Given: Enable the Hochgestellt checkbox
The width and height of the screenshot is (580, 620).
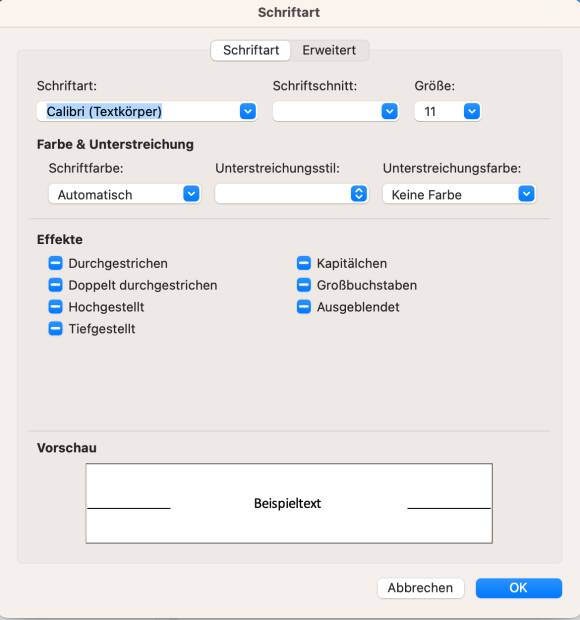Looking at the screenshot, I should 55,306.
